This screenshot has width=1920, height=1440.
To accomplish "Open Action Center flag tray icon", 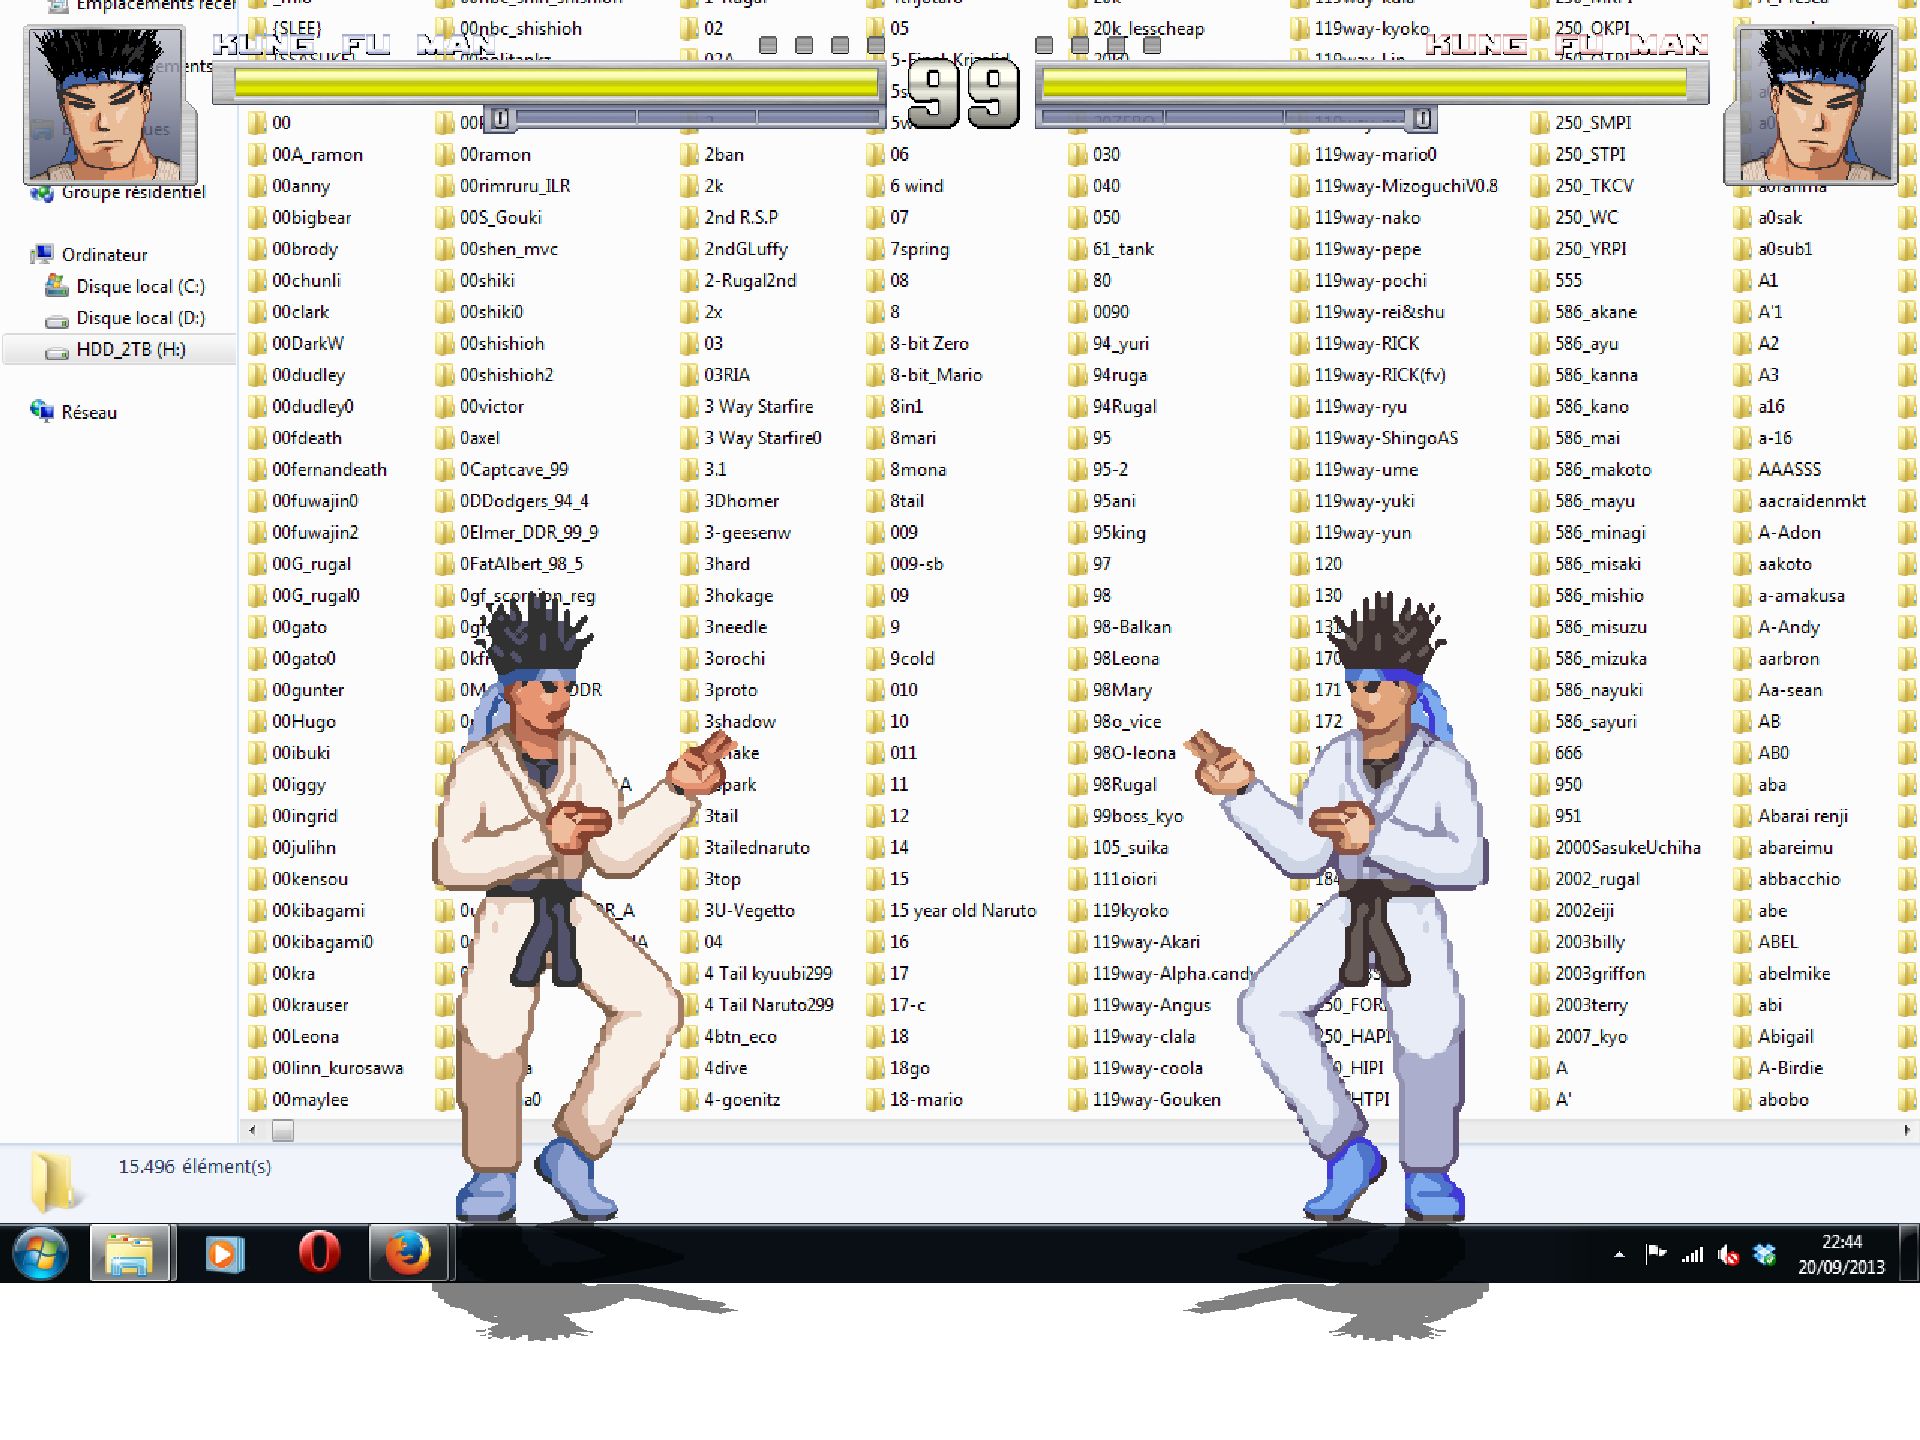I will coord(1656,1253).
